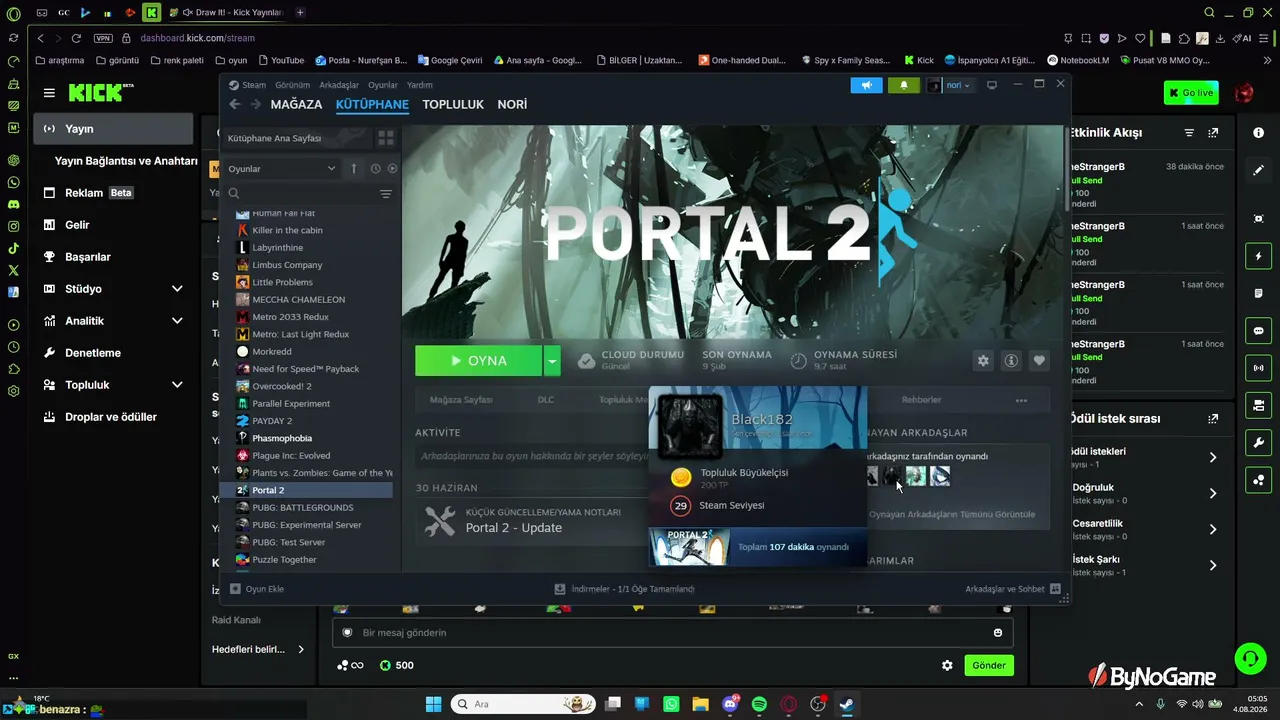
Task: Open Portal 2 game info icon
Action: (x=1011, y=361)
